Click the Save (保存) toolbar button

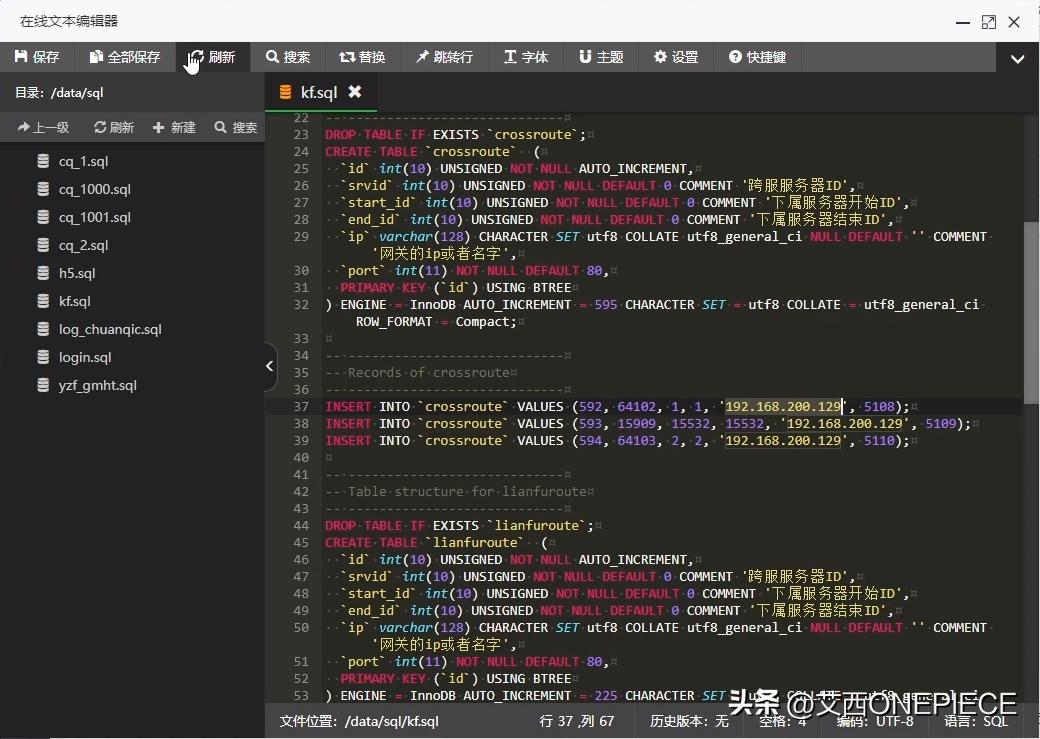pos(37,57)
